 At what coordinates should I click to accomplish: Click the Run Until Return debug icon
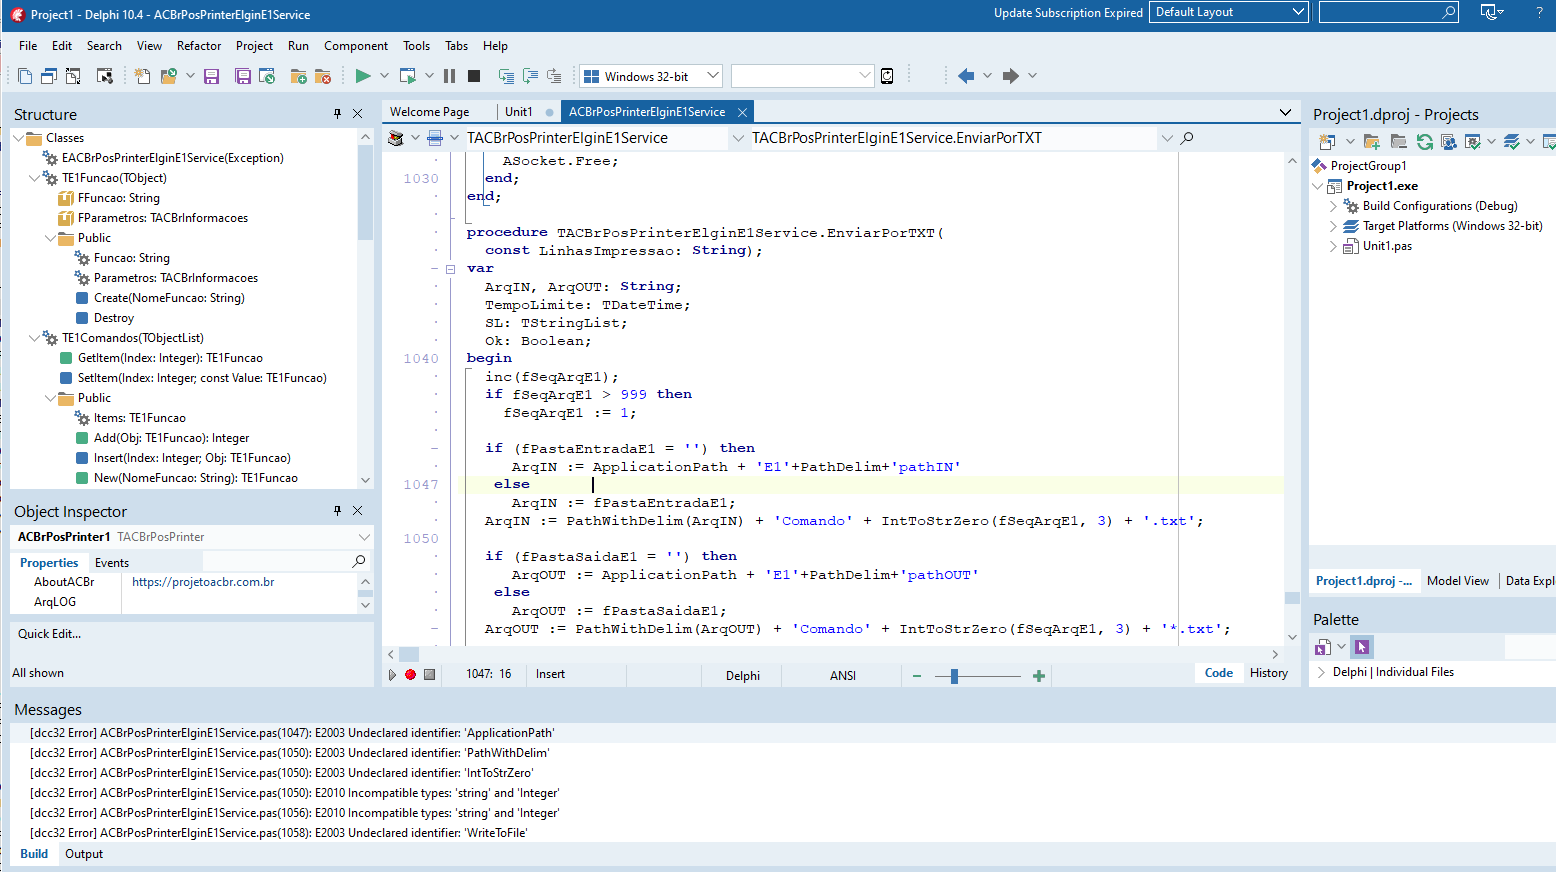[x=554, y=76]
